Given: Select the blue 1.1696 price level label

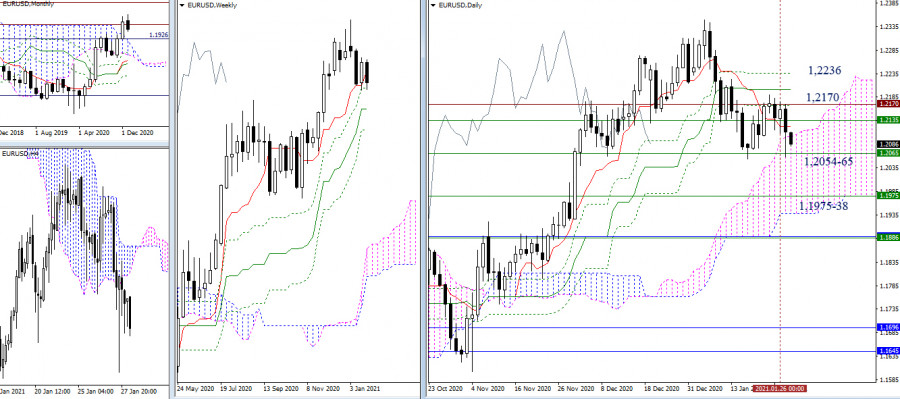Looking at the screenshot, I should click(888, 327).
